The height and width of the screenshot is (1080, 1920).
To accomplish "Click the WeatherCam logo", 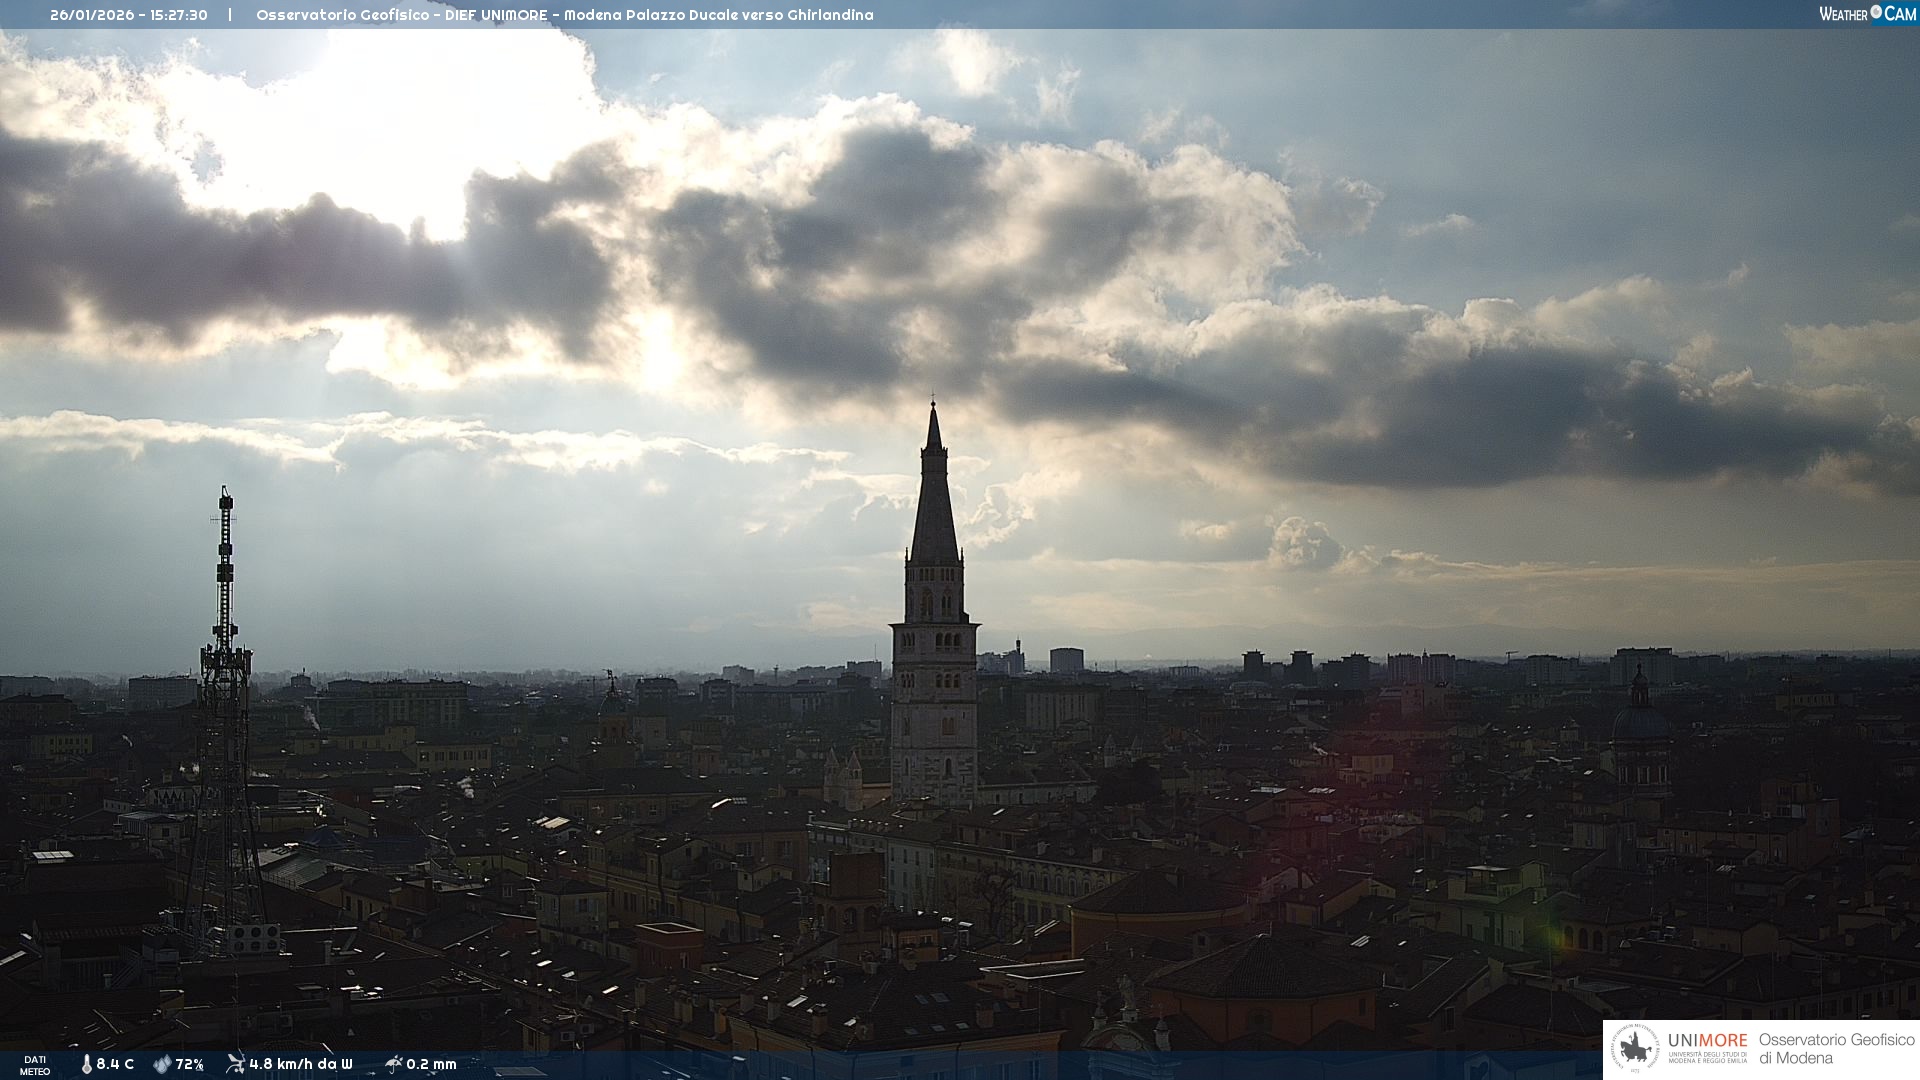I will click(1867, 14).
